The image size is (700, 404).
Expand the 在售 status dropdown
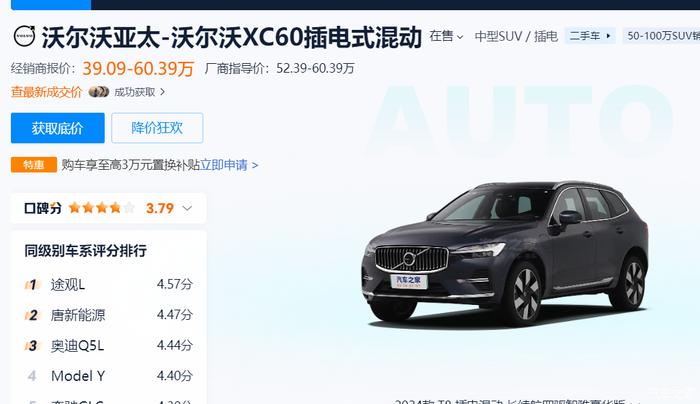pos(446,36)
